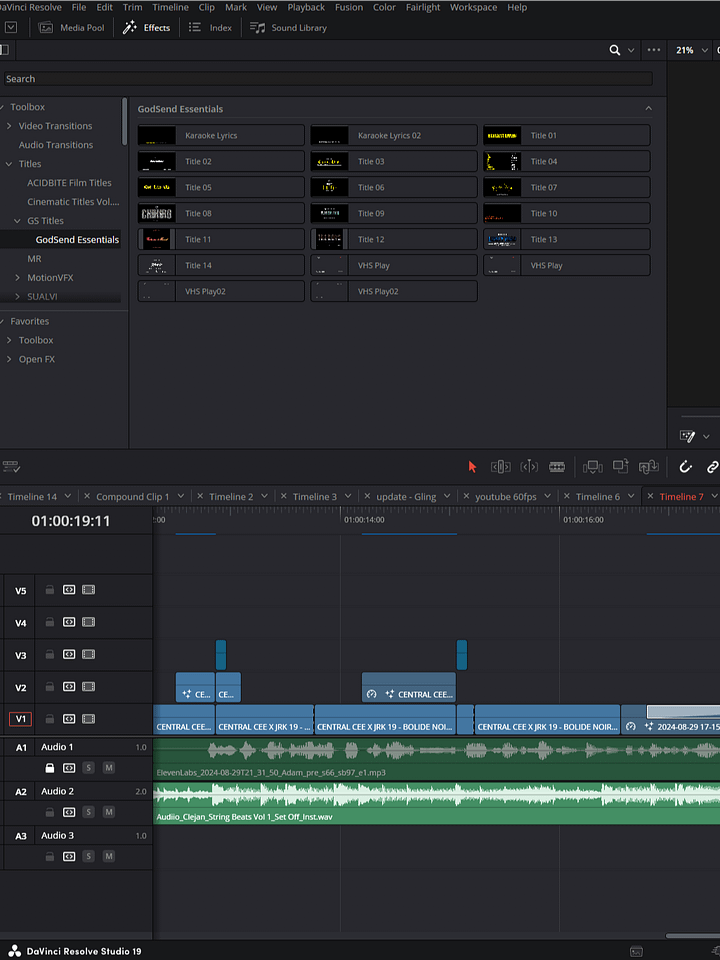
Task: Open the File menu
Action: (x=79, y=7)
